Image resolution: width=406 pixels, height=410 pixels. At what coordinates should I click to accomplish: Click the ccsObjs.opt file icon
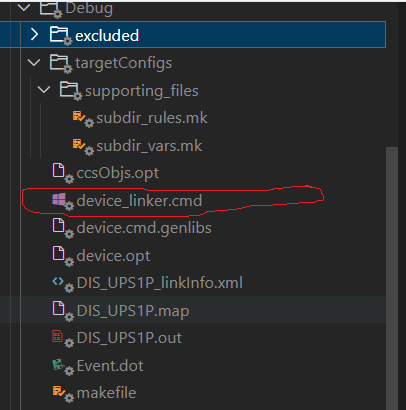pyautogui.click(x=62, y=173)
